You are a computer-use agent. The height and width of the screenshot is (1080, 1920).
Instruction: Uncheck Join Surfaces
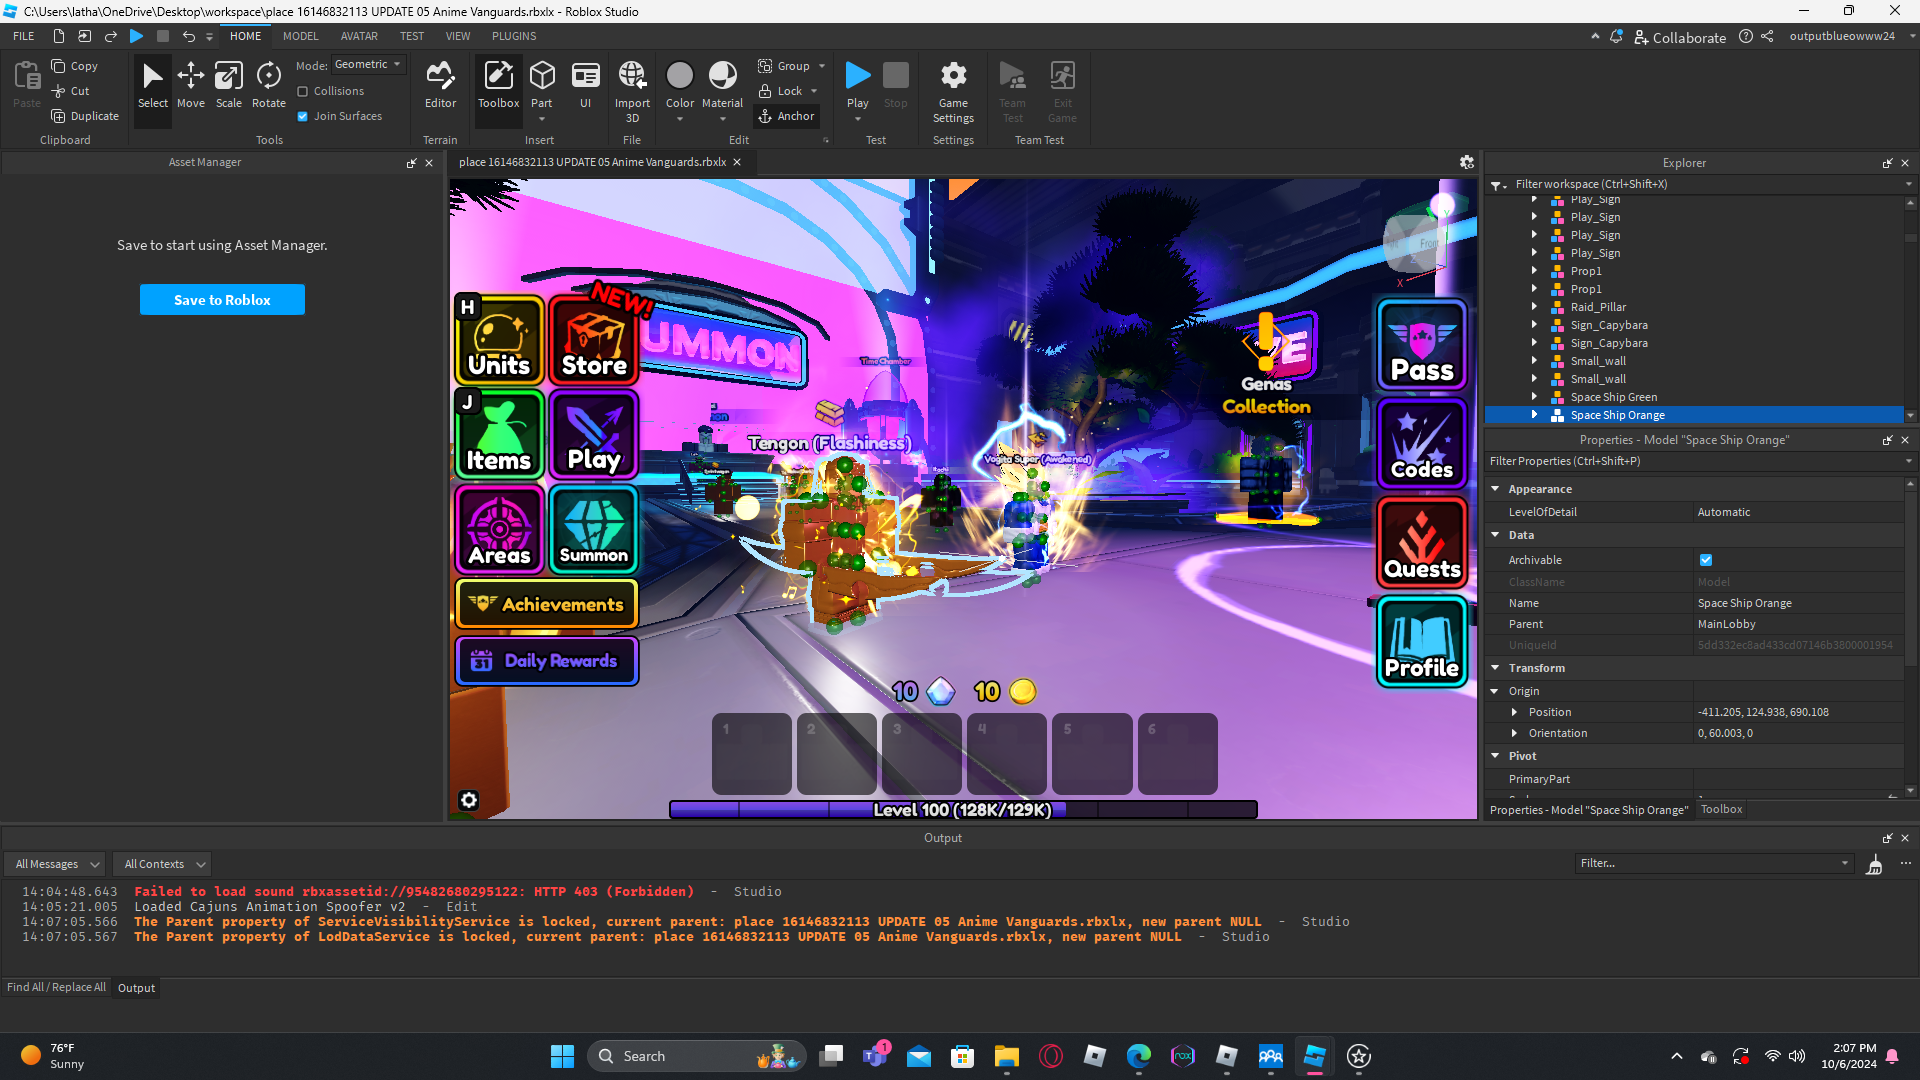[x=303, y=116]
